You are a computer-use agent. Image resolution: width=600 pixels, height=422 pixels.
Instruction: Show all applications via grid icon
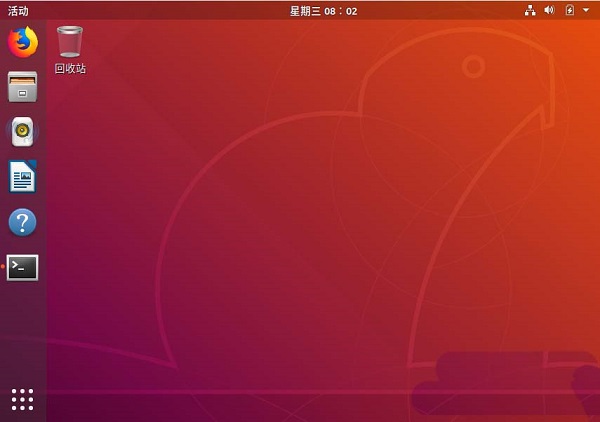pyautogui.click(x=22, y=398)
